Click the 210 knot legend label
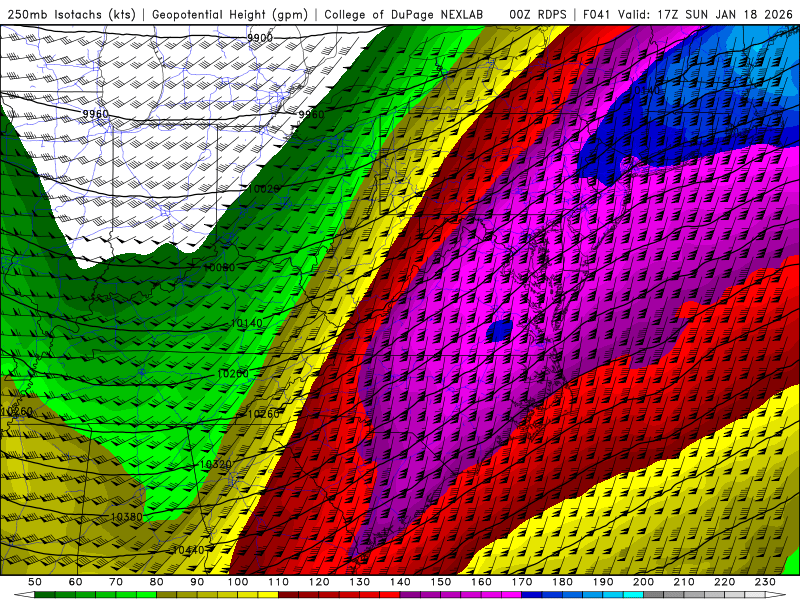This screenshot has height=600, width=800. click(684, 582)
